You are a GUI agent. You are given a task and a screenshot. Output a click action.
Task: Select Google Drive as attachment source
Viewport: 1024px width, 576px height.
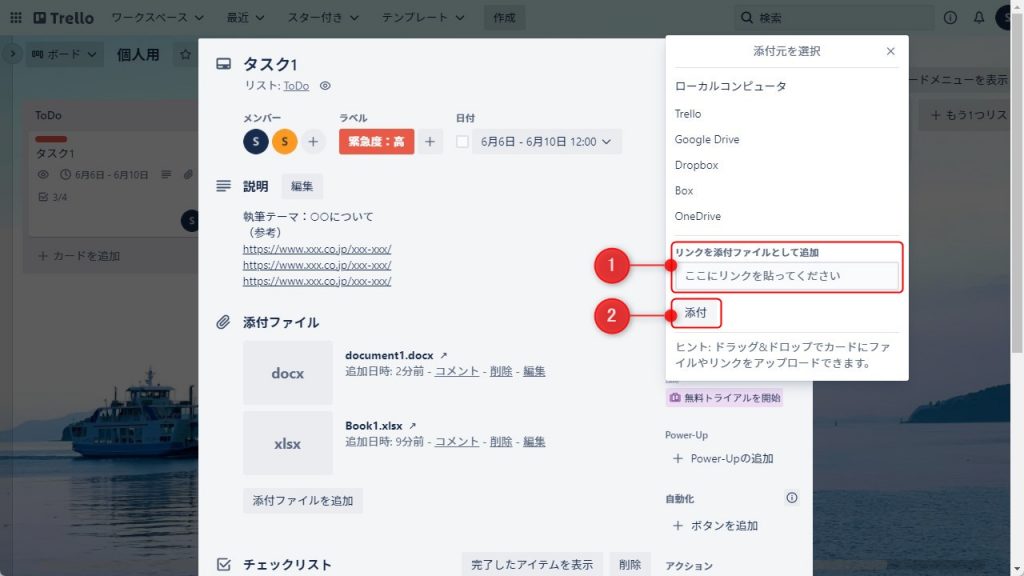(707, 139)
